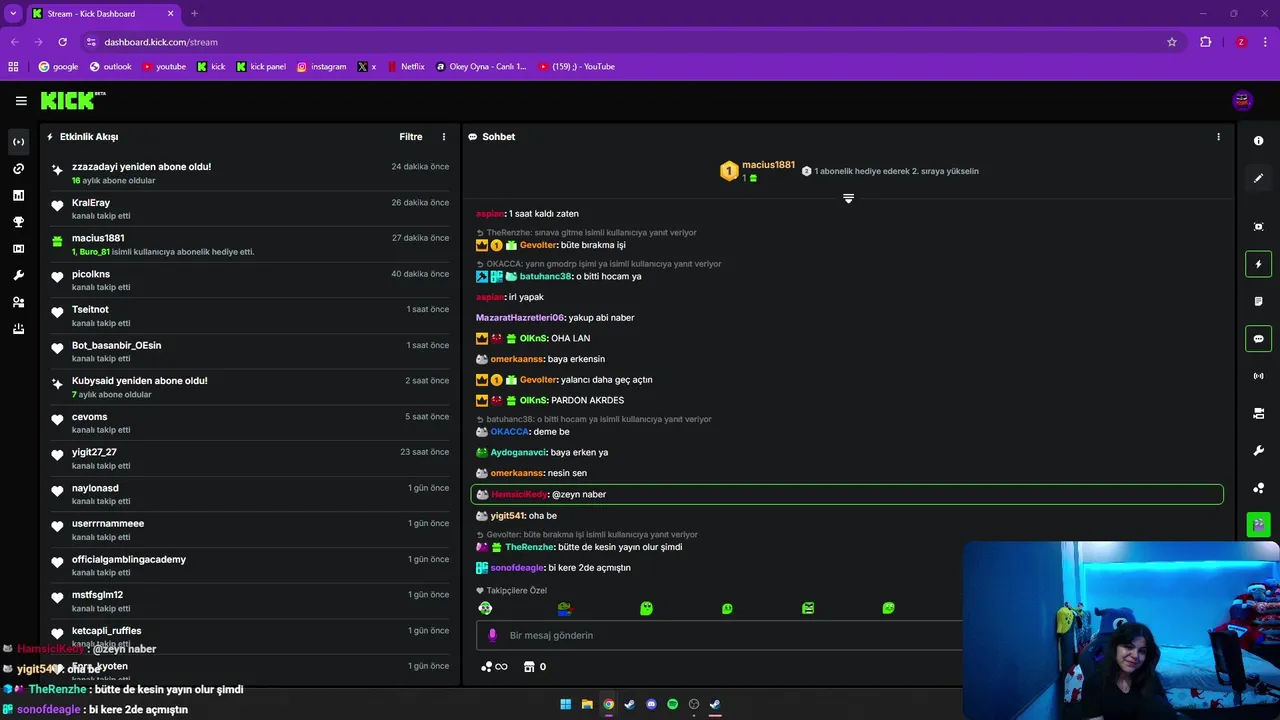Click username MazaratHazretleri06 in chat
1280x720 pixels.
[520, 318]
